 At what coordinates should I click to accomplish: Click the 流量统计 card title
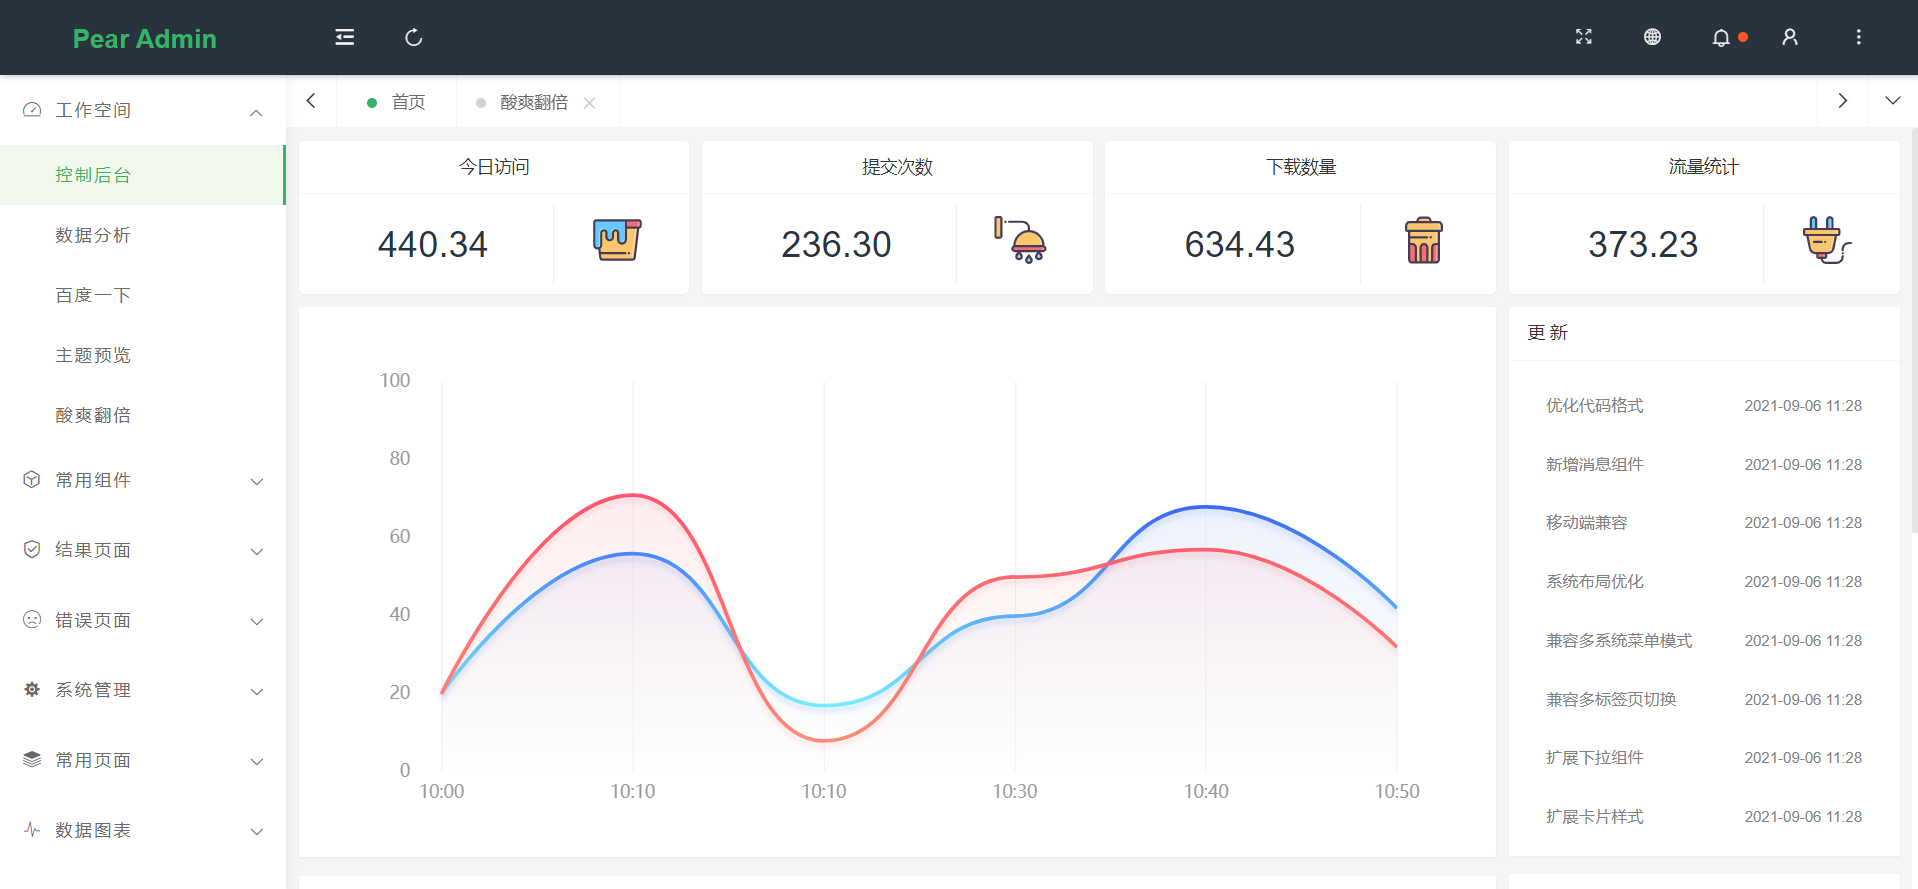1703,167
